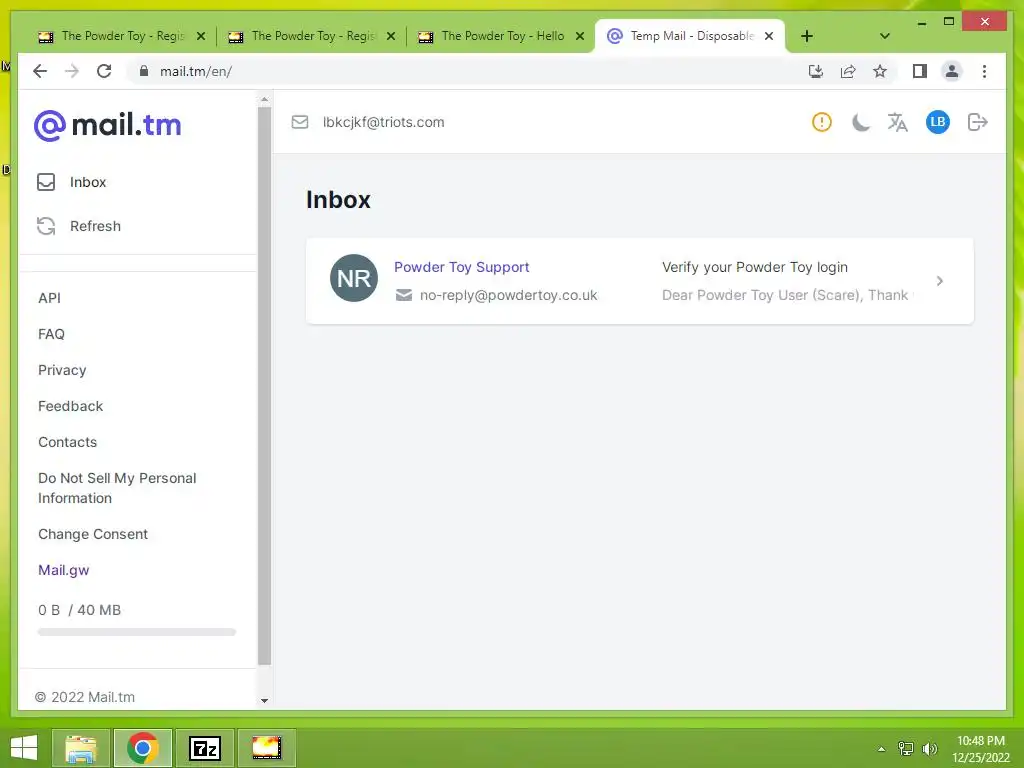Click the 0 B / 40 MB storage text
Screen dimensions: 1024x768
(x=80, y=610)
